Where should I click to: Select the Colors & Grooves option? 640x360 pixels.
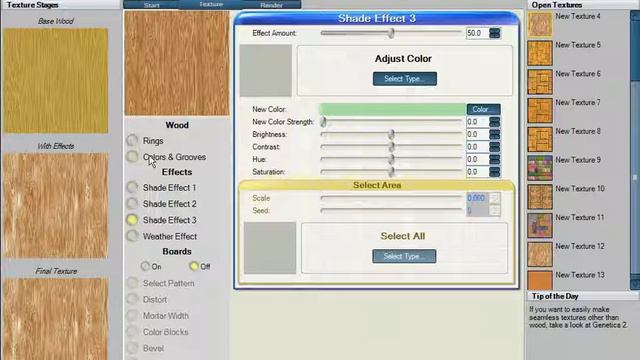coord(132,157)
